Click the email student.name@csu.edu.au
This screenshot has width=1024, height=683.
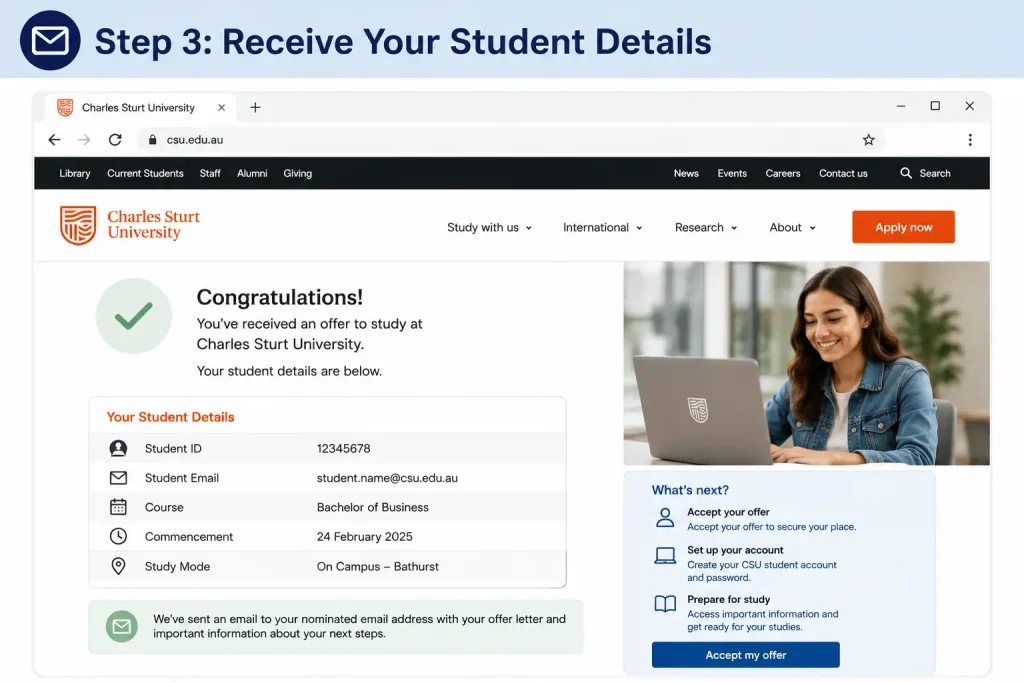(x=387, y=478)
